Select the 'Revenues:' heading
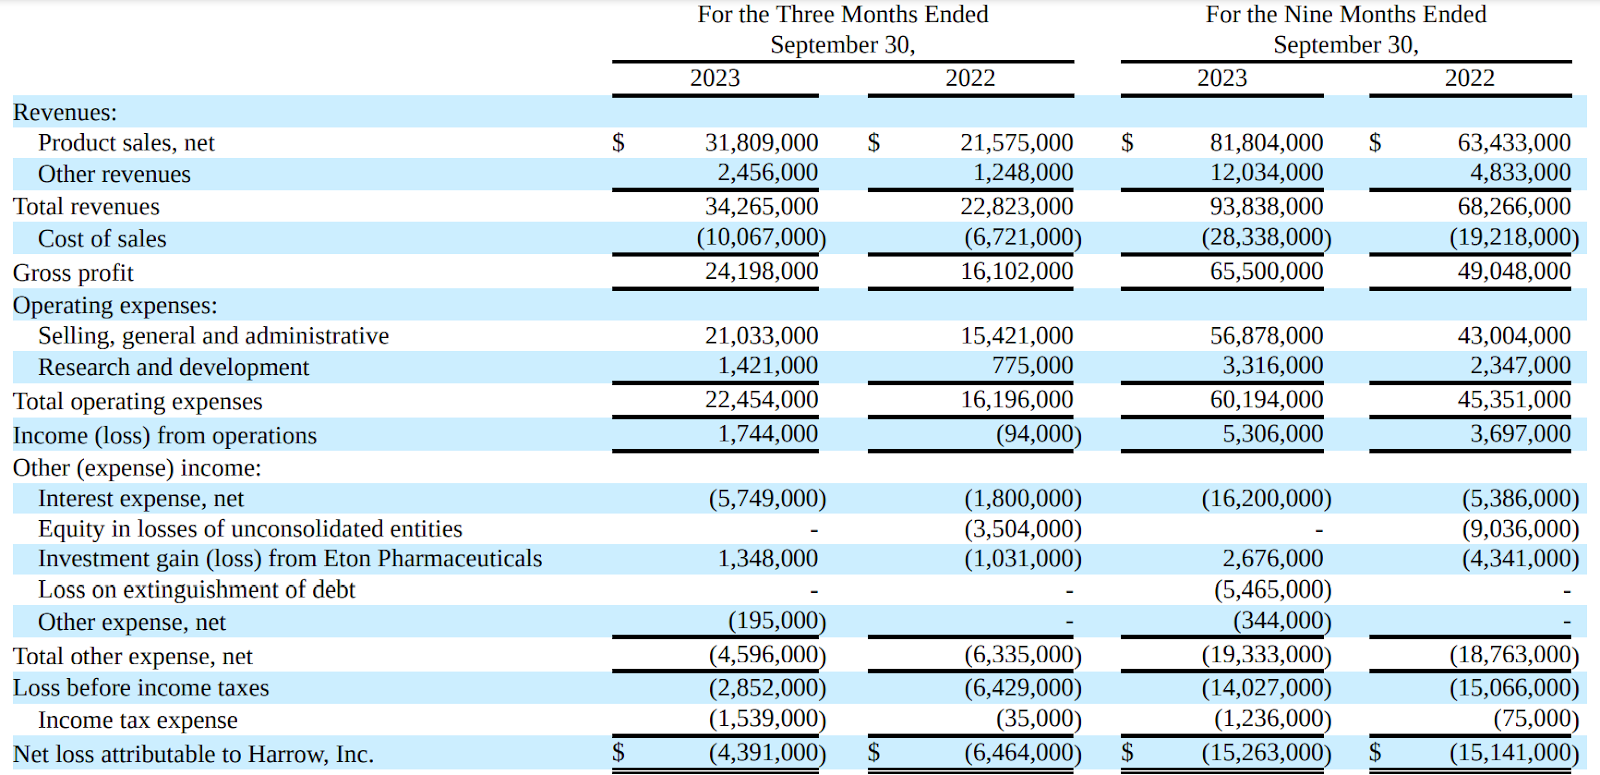1600x775 pixels. pos(65,112)
